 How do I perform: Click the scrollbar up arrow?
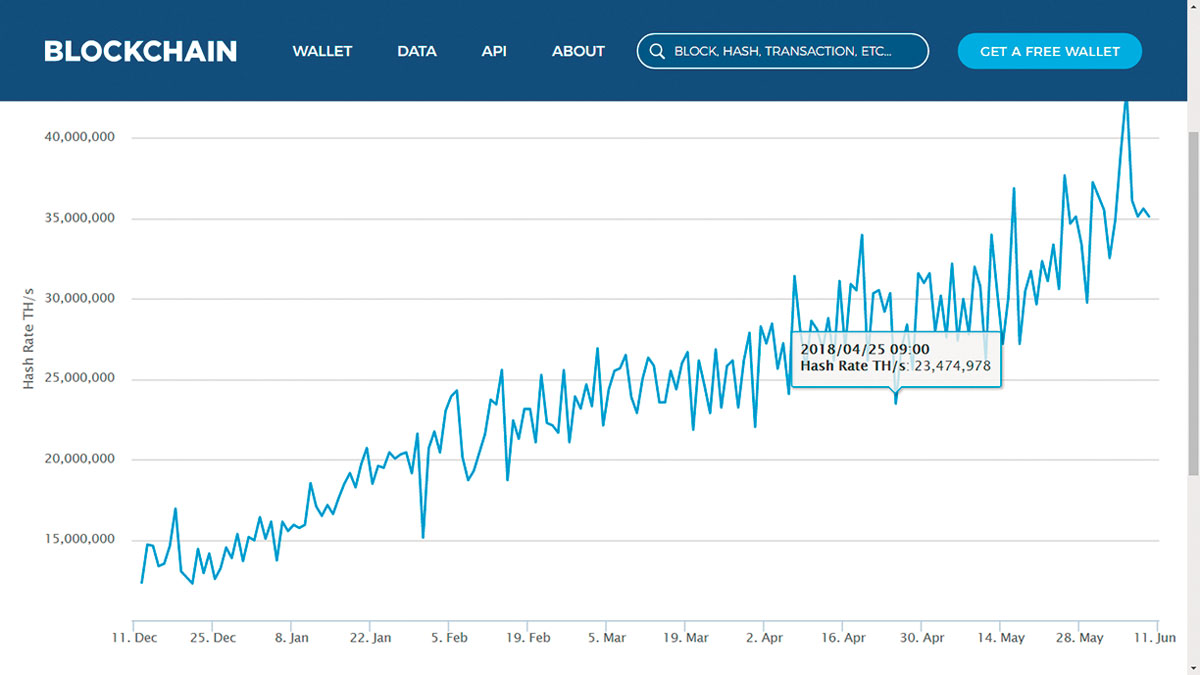[1192, 8]
